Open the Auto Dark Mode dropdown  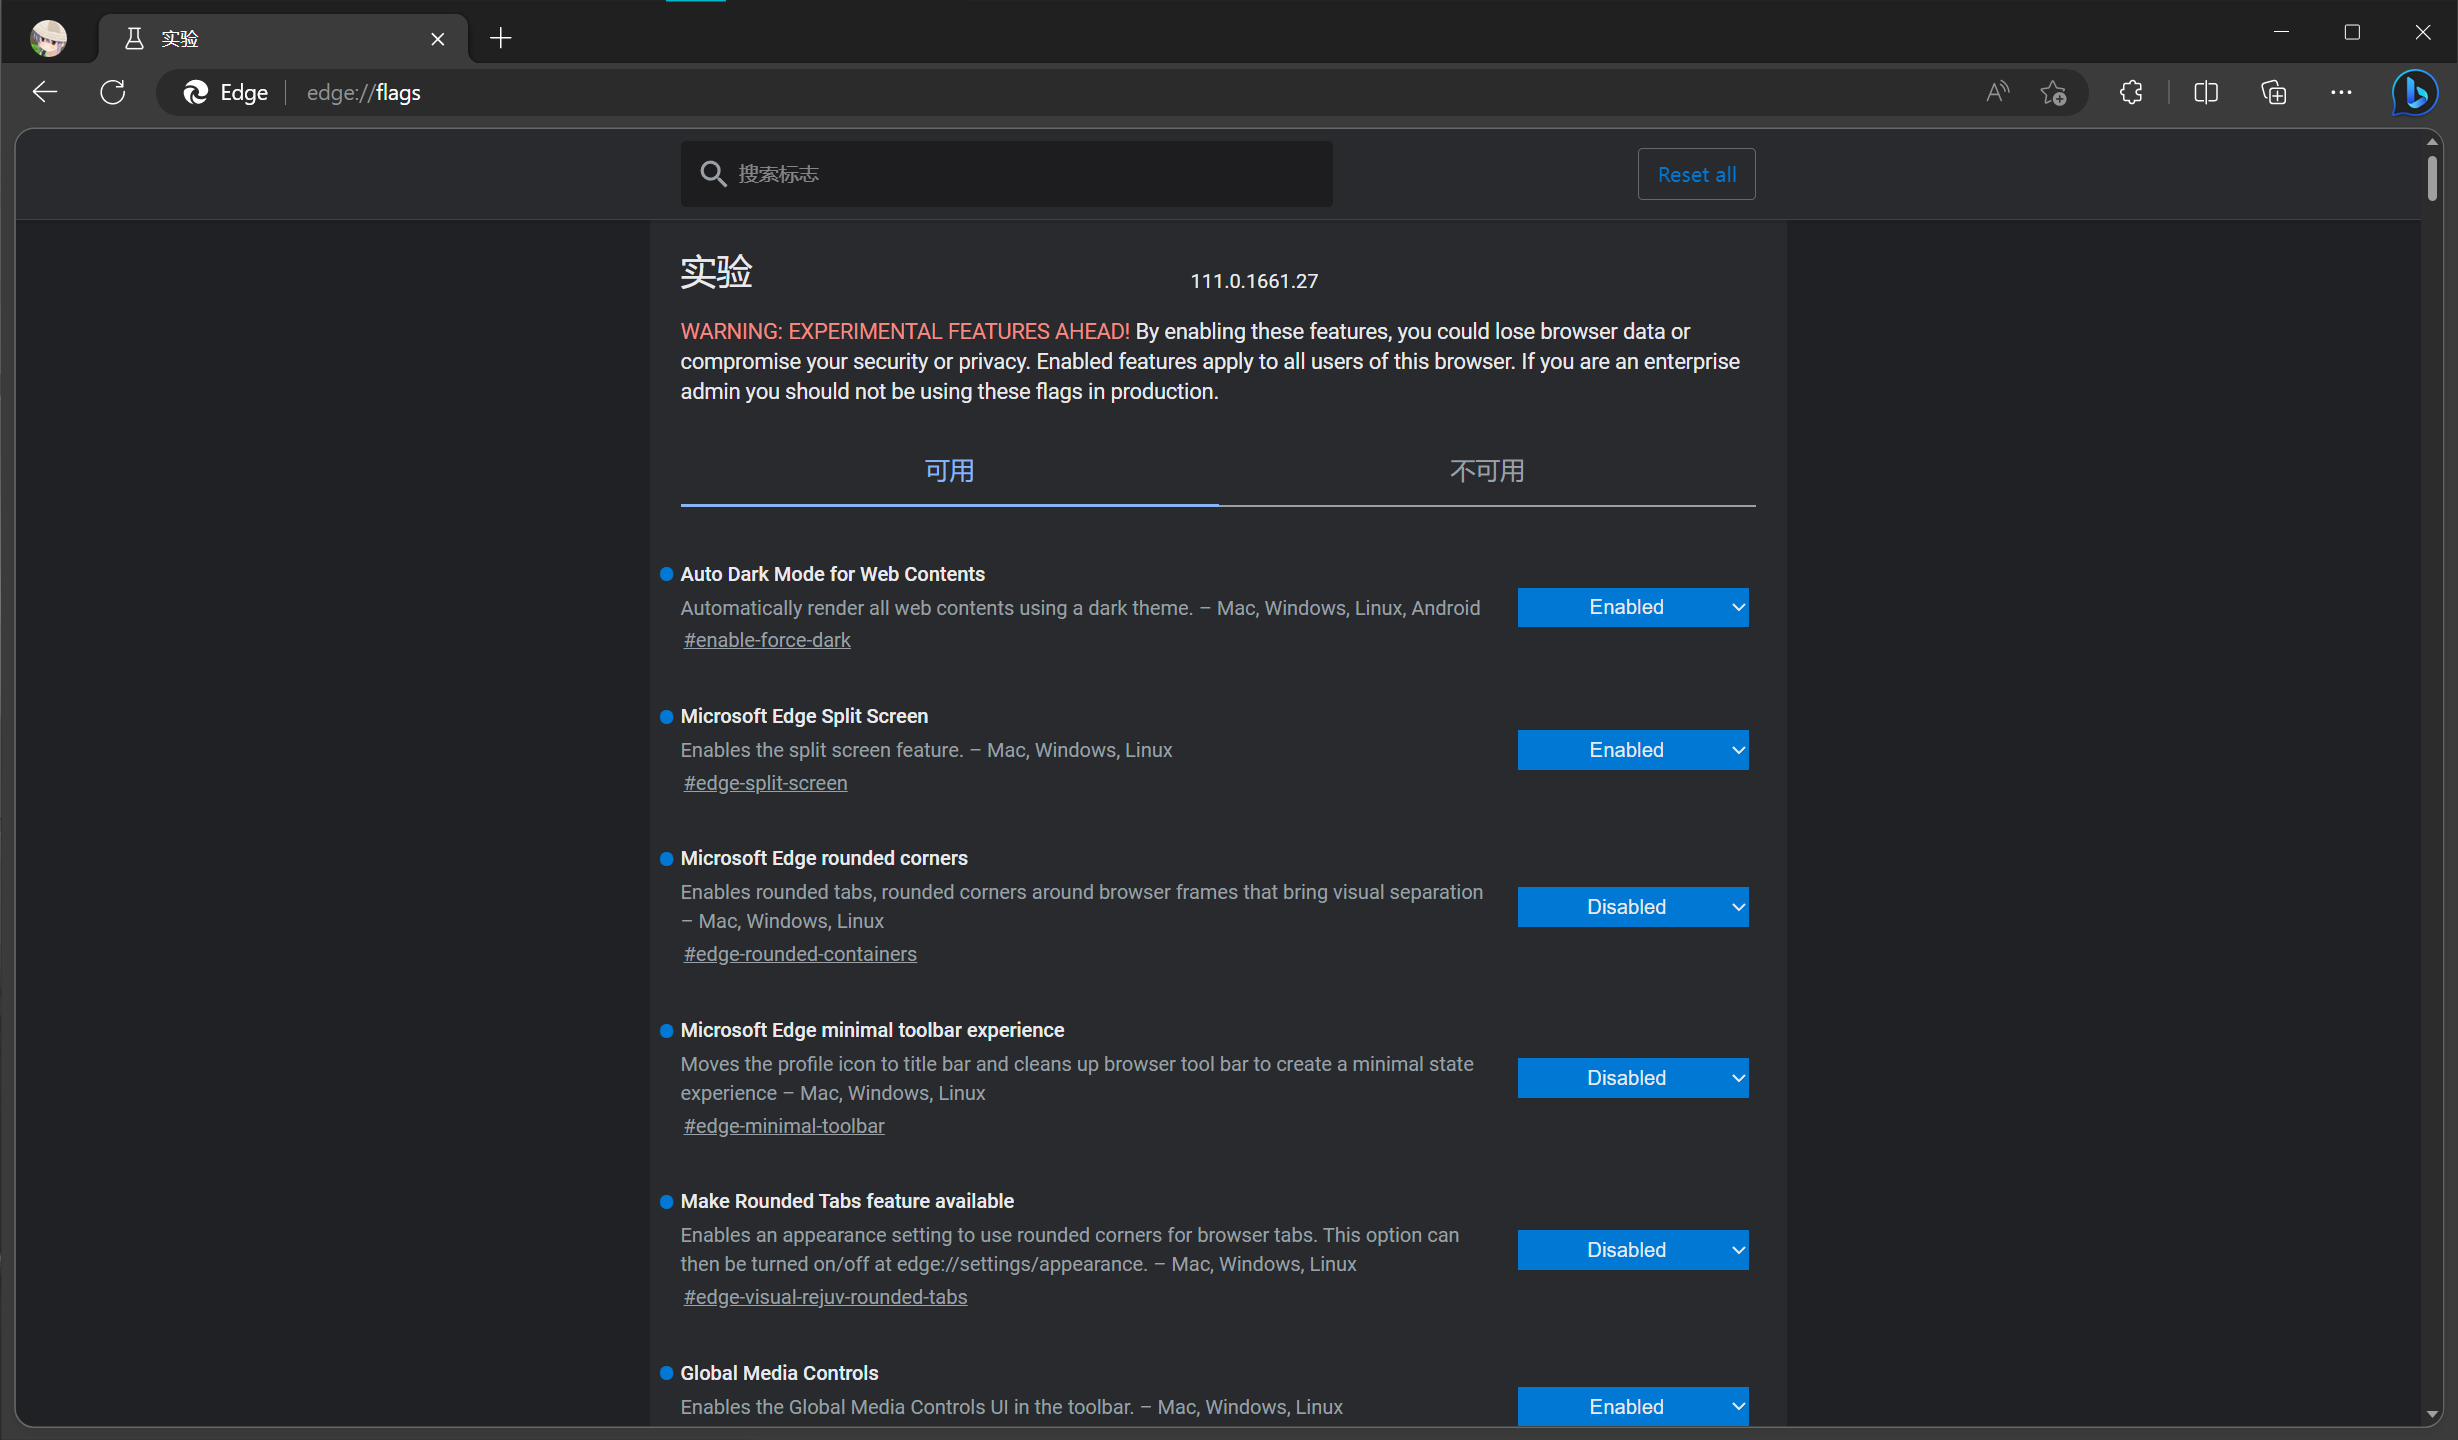pyautogui.click(x=1632, y=607)
